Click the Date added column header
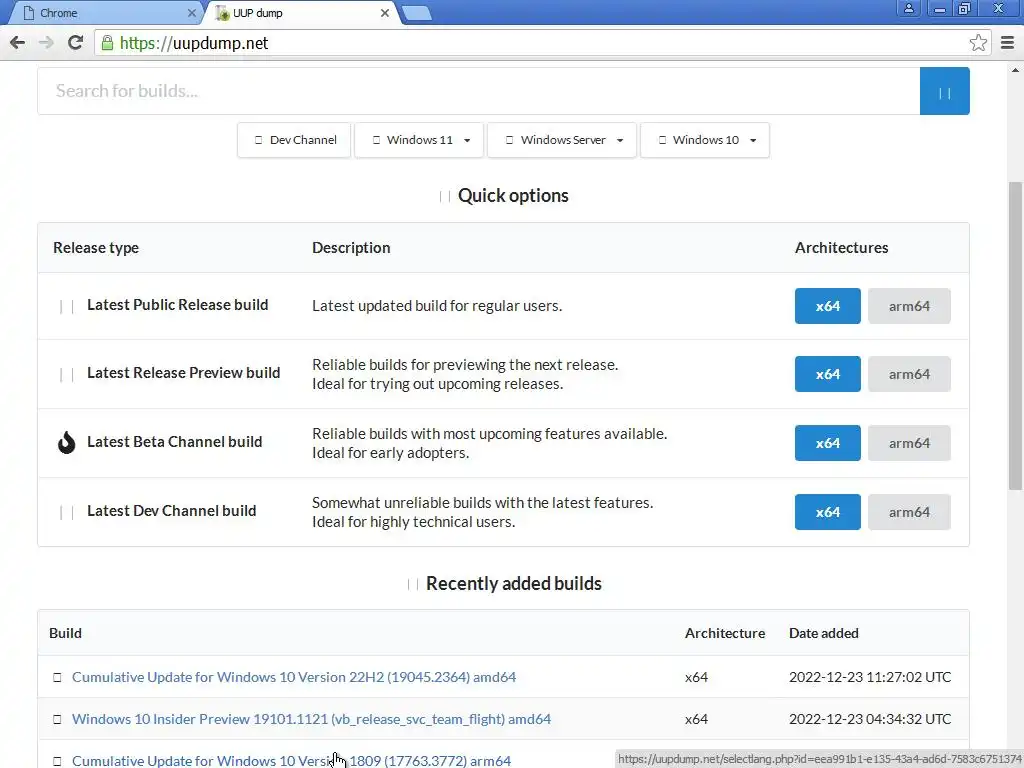 coord(824,633)
